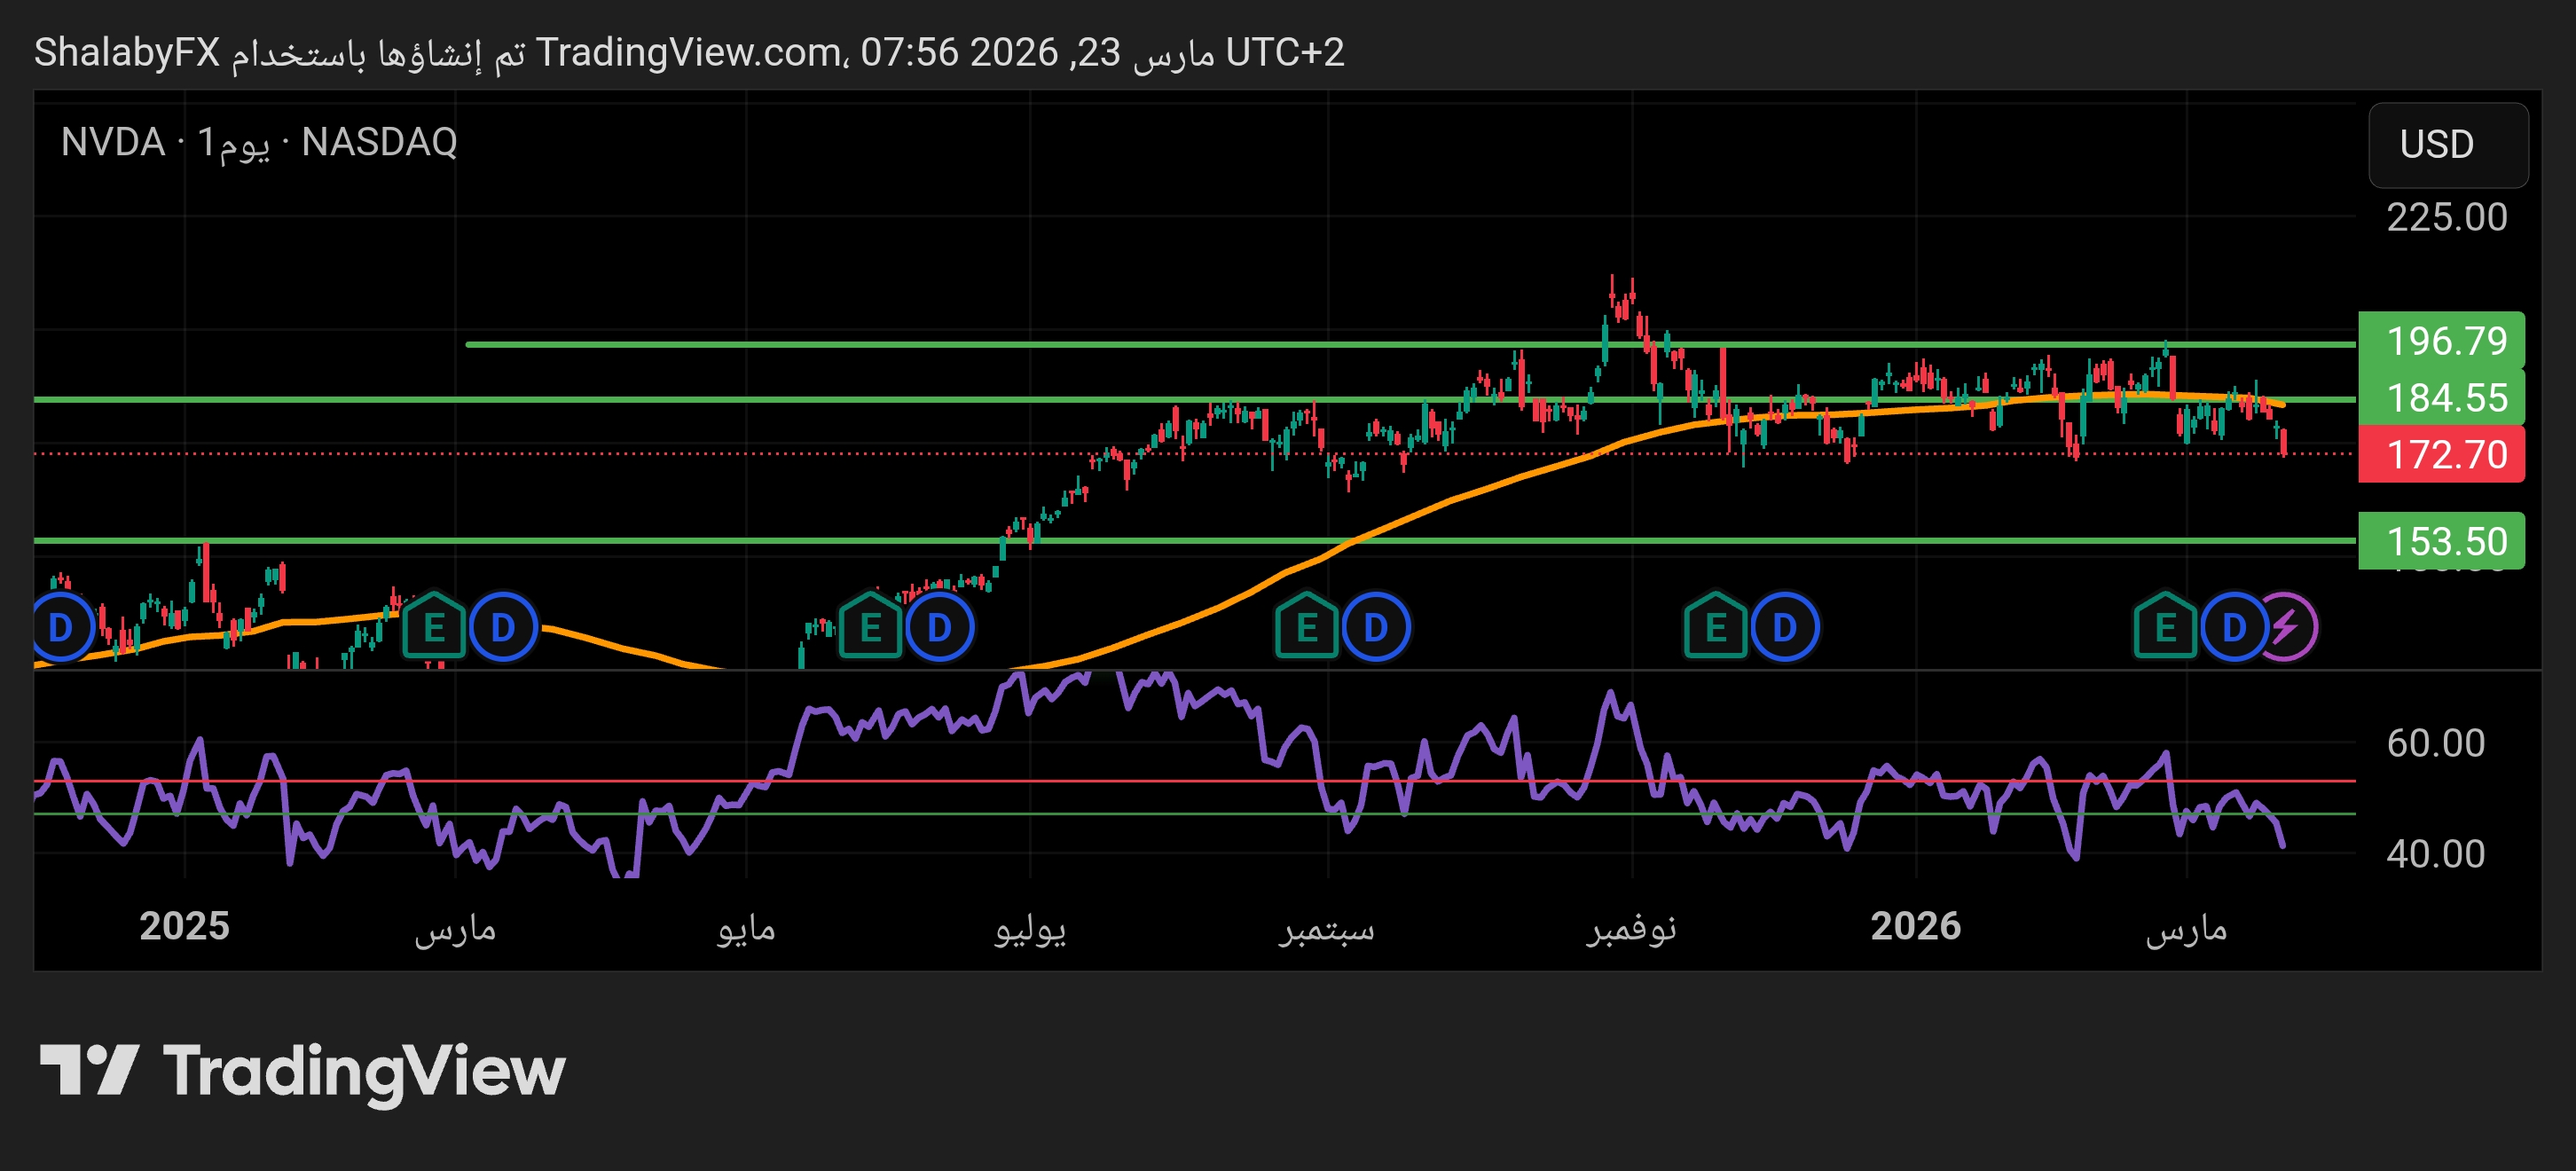2576x1171 pixels.
Task: Click the نوفمبر label on time axis
Action: [1630, 928]
